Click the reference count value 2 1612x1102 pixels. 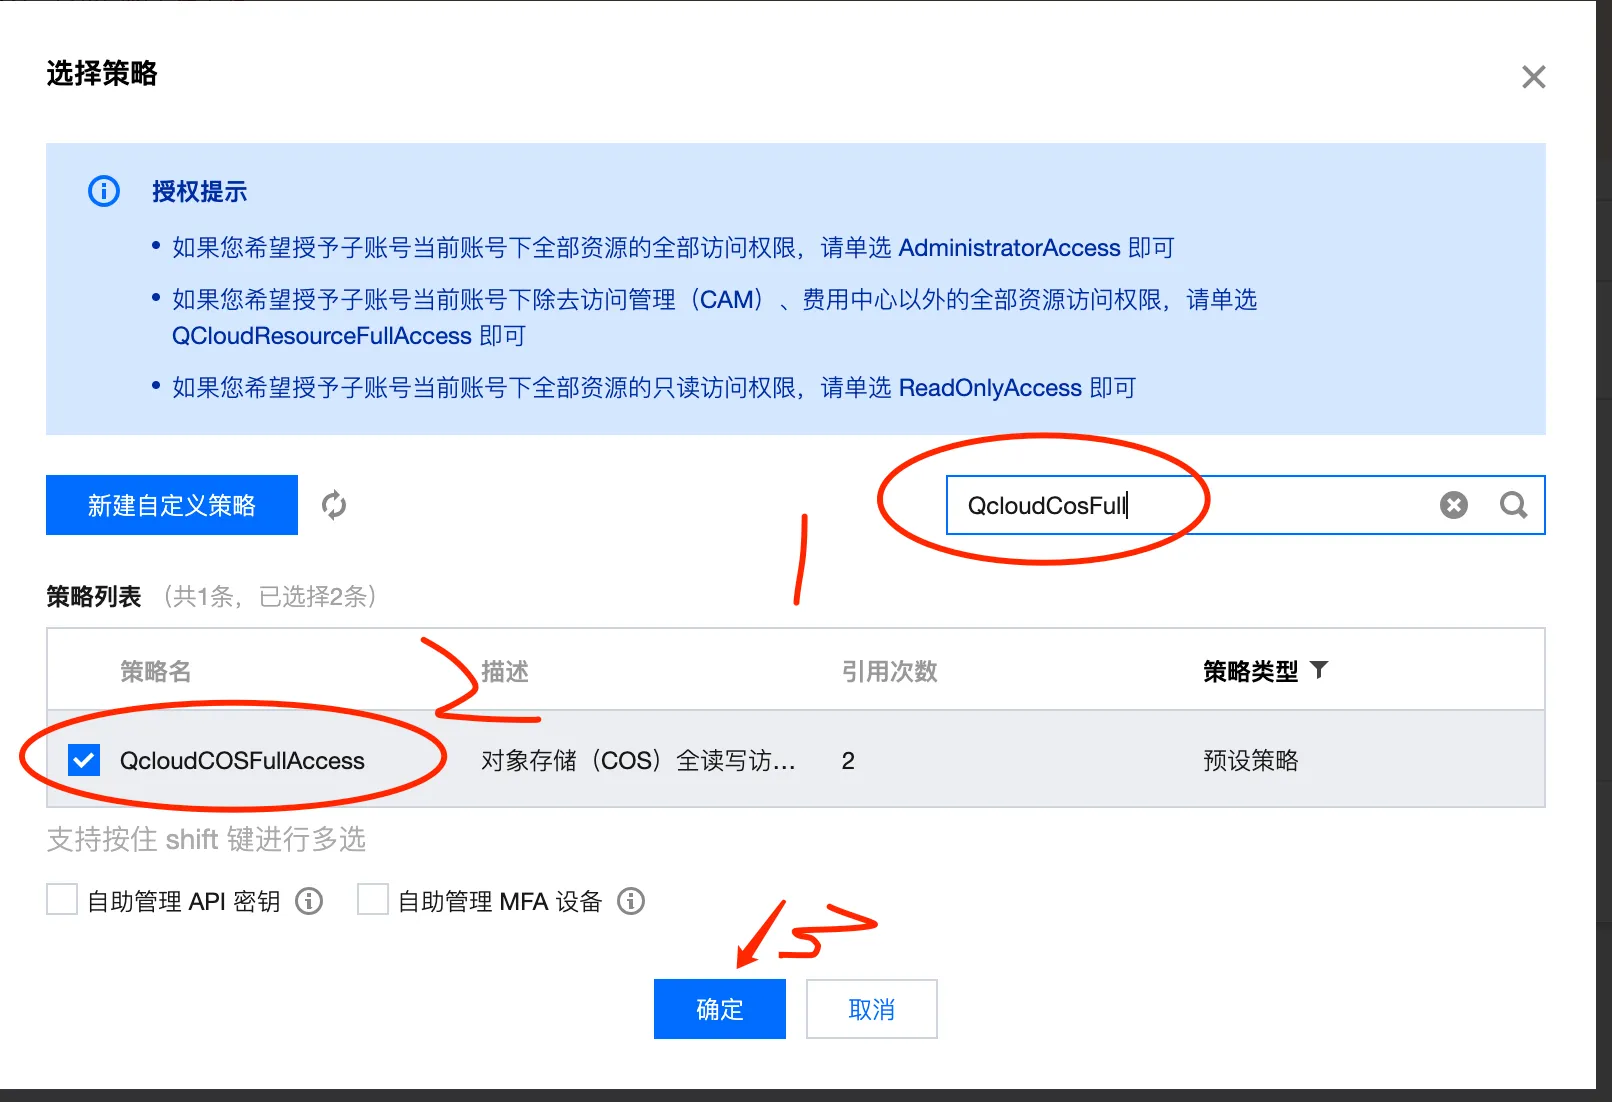point(848,761)
